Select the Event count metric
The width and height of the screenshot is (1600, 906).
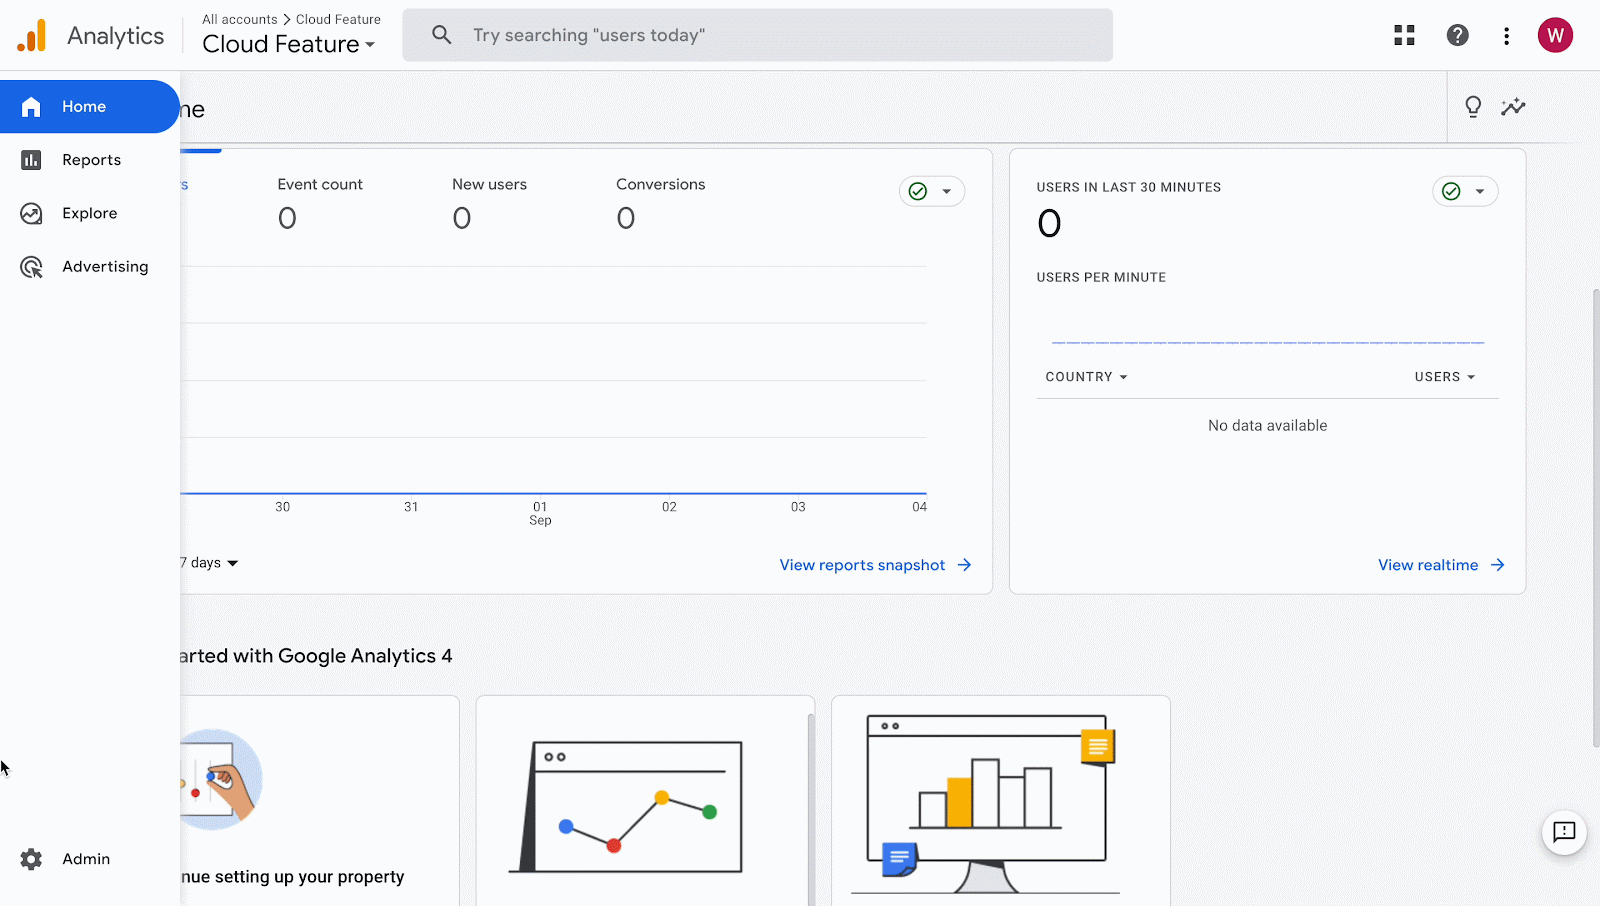click(x=320, y=203)
